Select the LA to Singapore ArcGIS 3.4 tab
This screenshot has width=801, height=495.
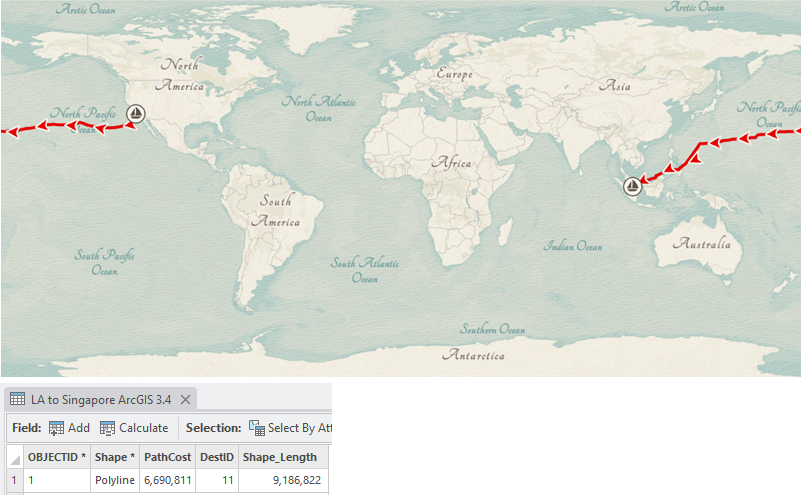click(101, 399)
